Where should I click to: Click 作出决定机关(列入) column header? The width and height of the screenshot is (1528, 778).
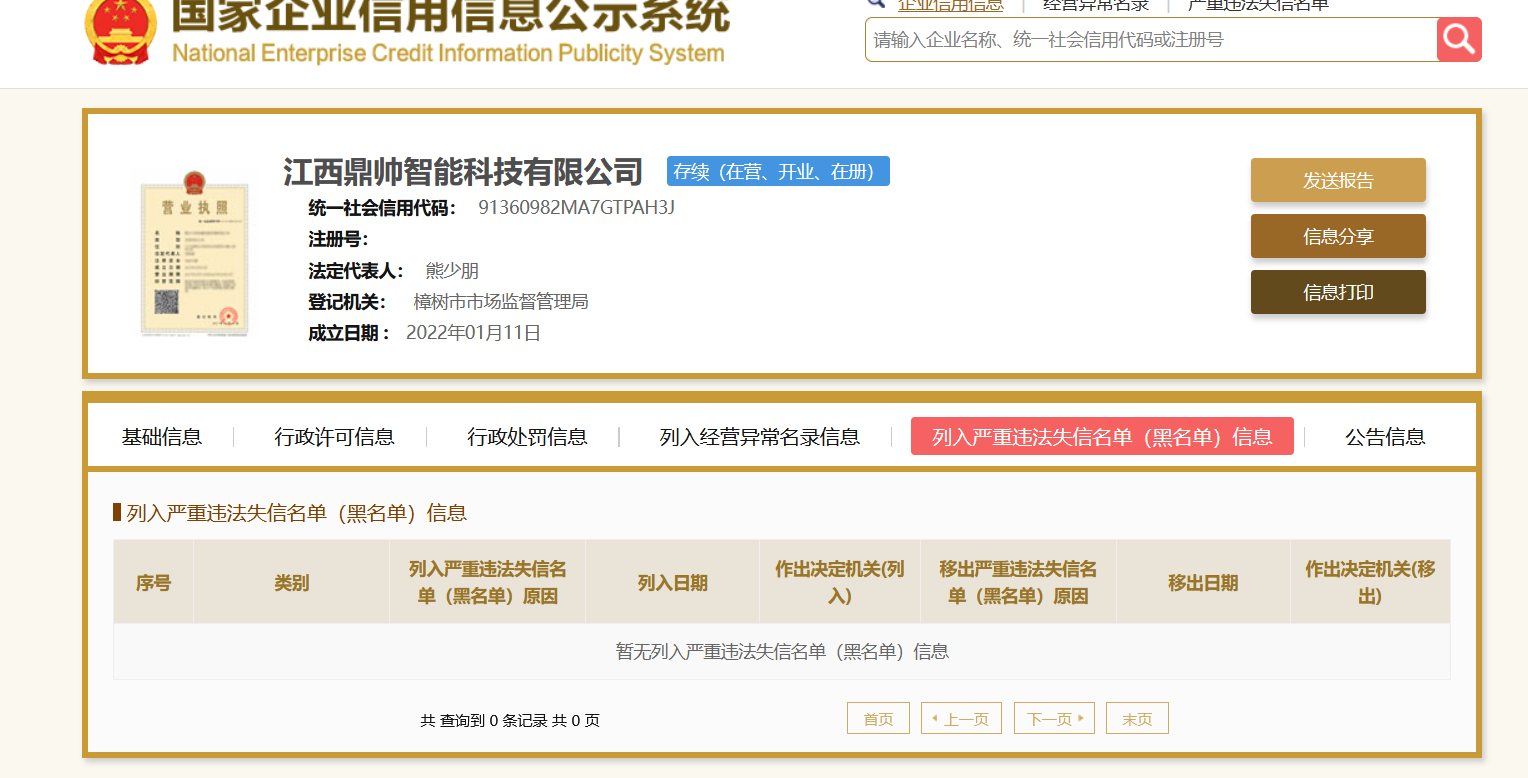840,583
